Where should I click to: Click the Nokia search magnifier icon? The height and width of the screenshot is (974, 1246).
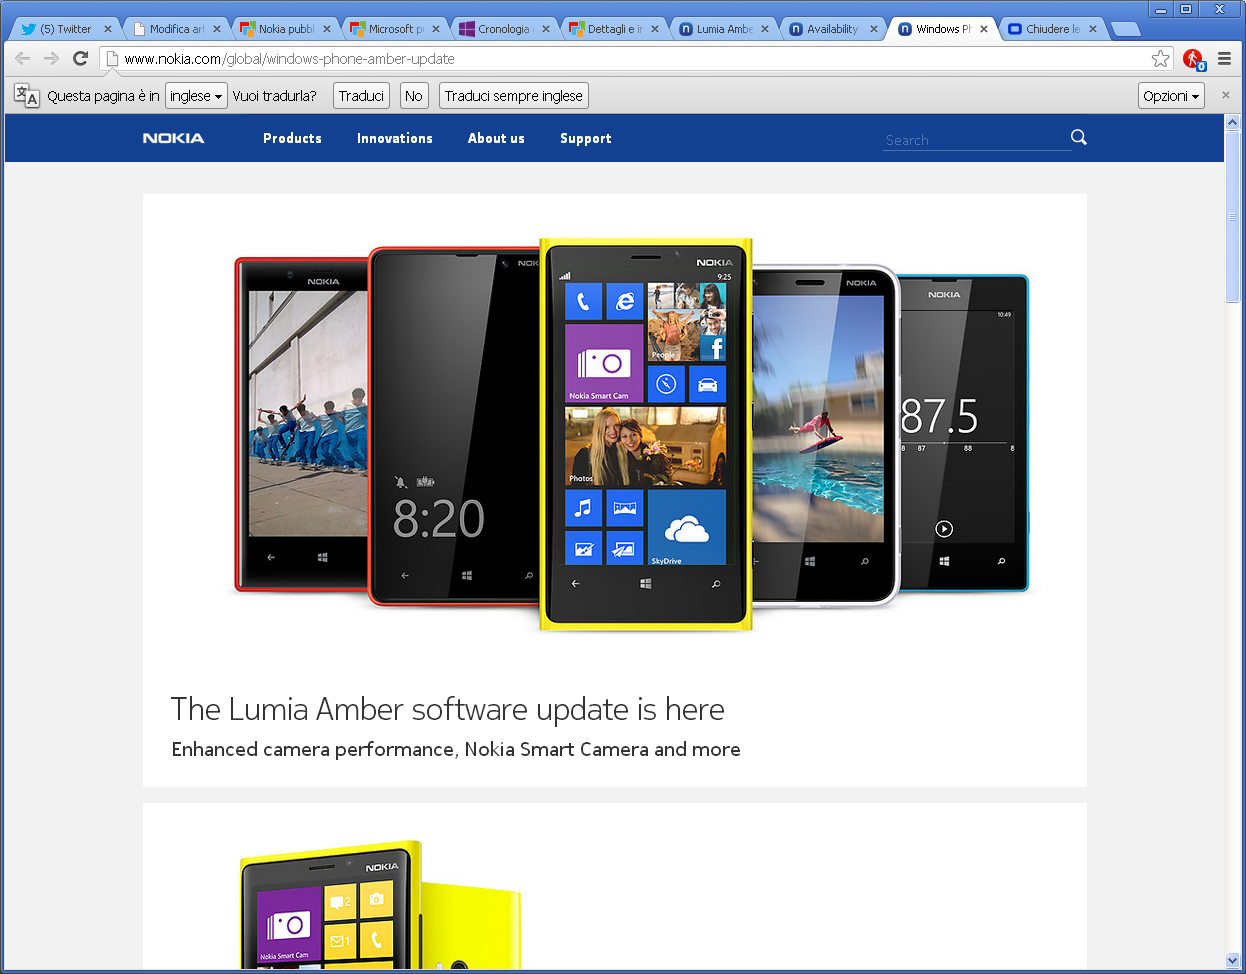[x=1078, y=138]
